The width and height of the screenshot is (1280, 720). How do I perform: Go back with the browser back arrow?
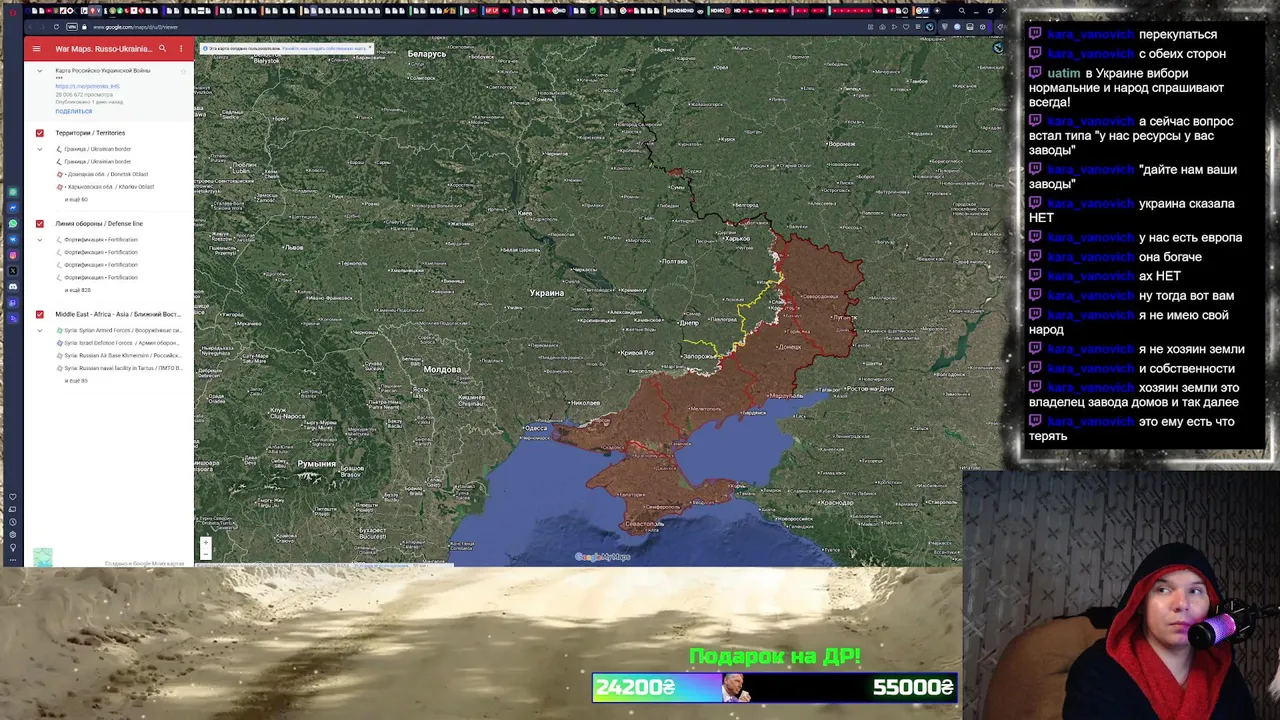[28, 27]
